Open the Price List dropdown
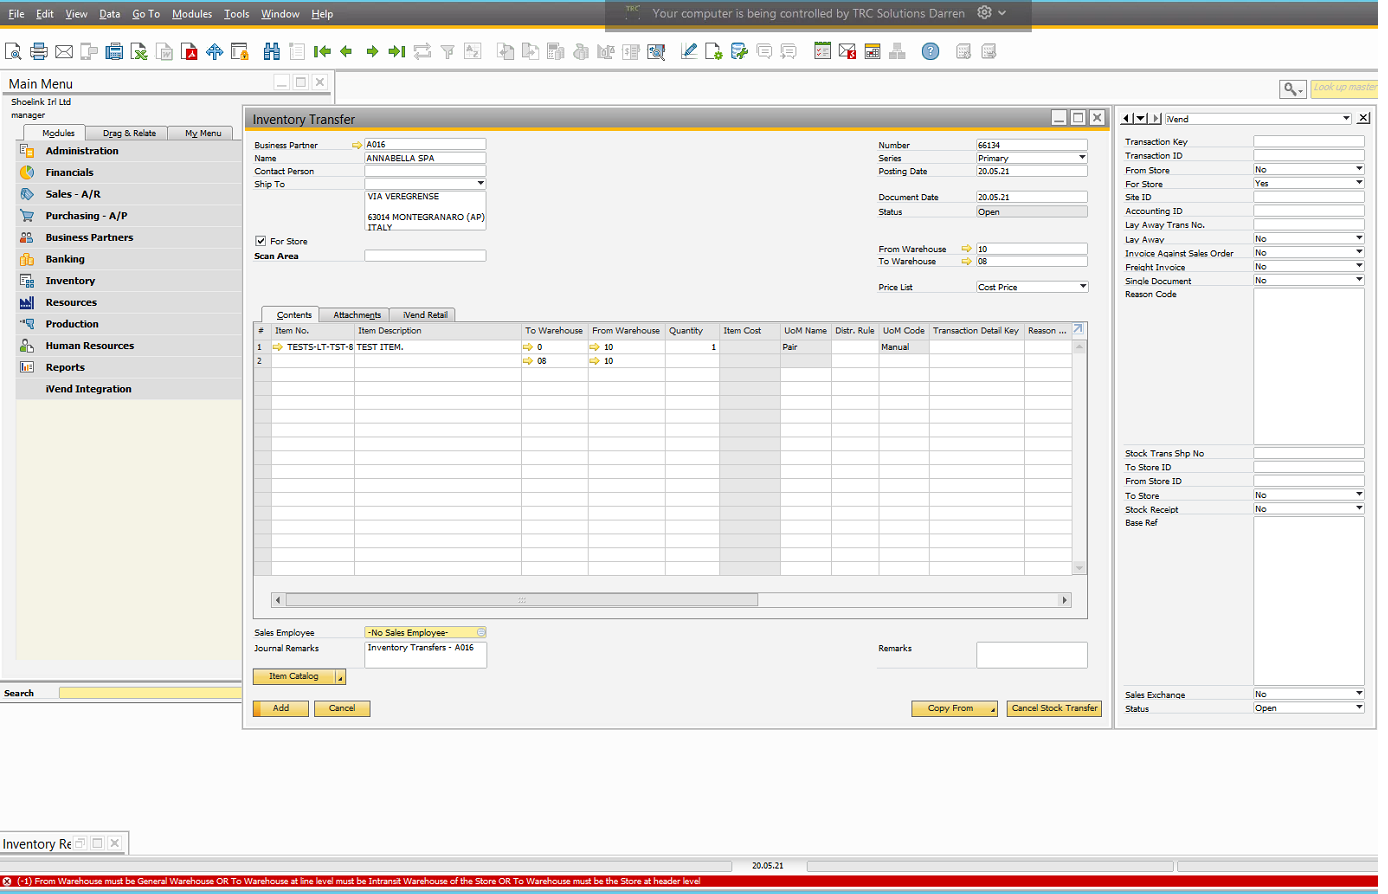Image resolution: width=1388 pixels, height=894 pixels. pyautogui.click(x=1083, y=287)
